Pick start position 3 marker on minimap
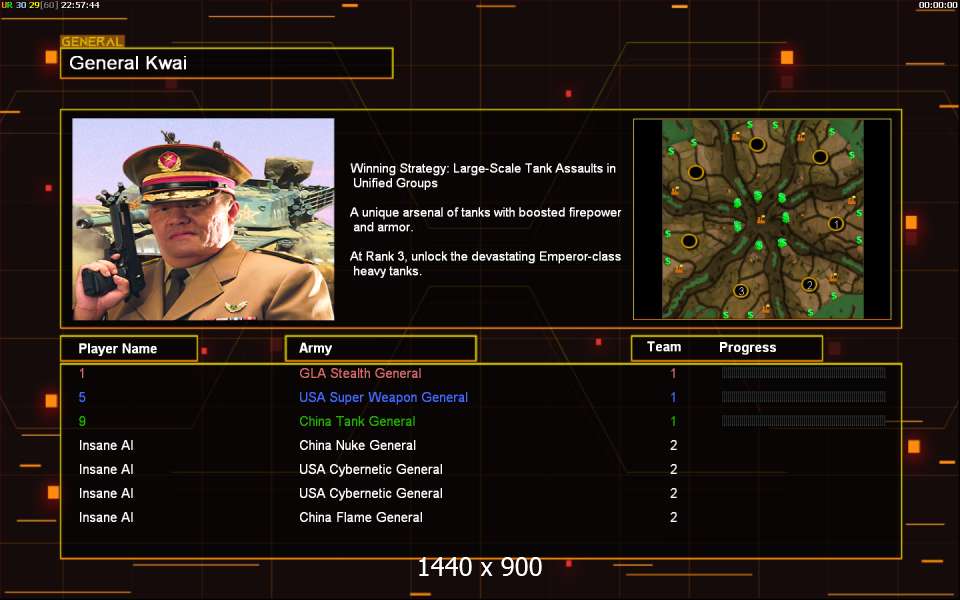 click(x=741, y=291)
